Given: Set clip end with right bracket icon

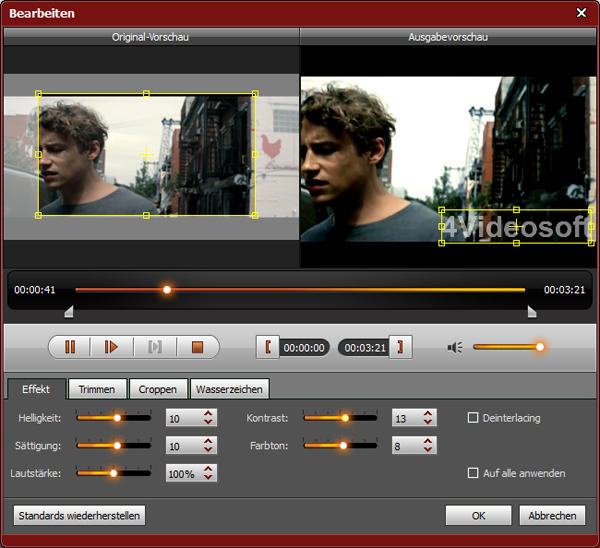Looking at the screenshot, I should pos(401,347).
